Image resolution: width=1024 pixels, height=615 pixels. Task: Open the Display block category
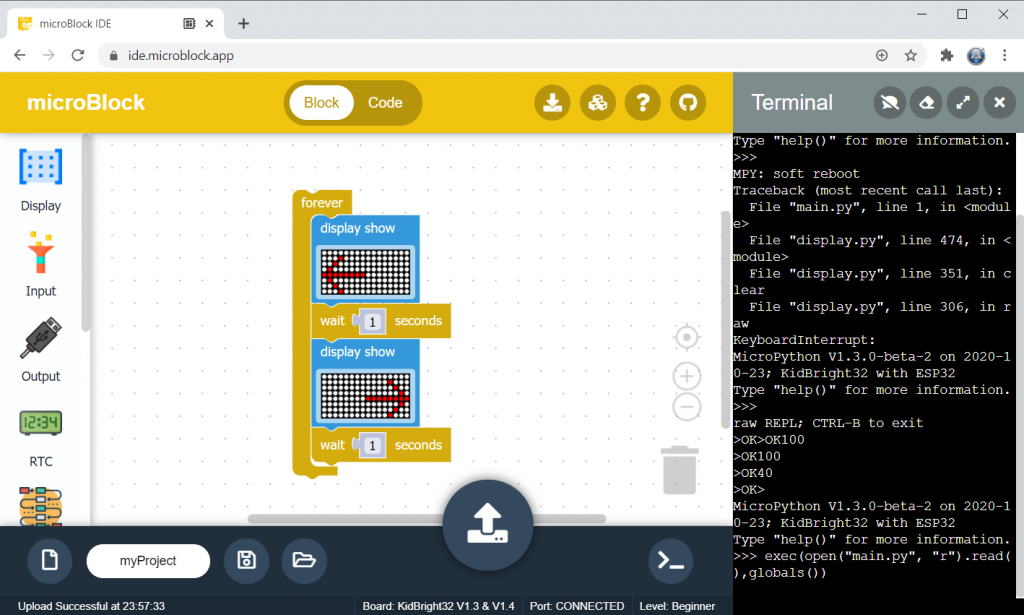pos(40,180)
